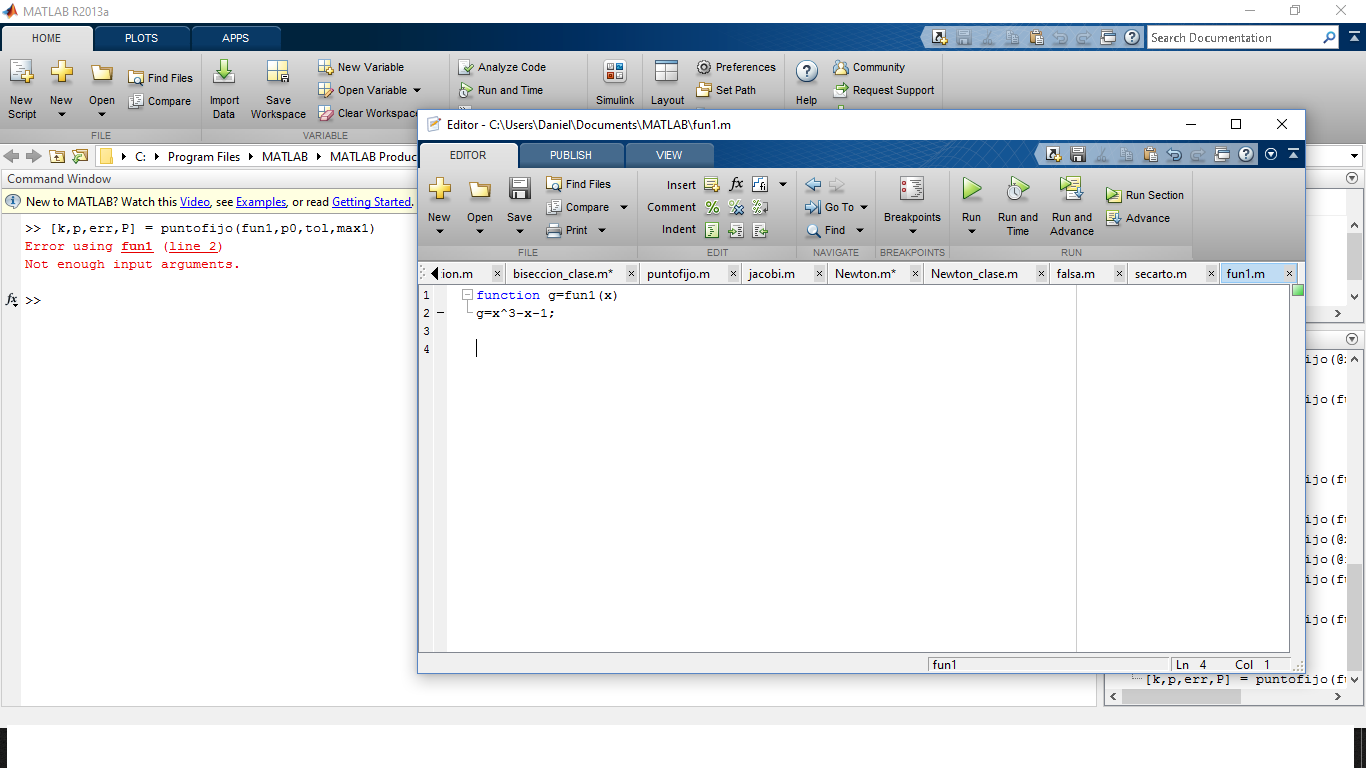Toggle breakpoint dash on editor line 2
This screenshot has width=1366, height=768.
point(440,313)
